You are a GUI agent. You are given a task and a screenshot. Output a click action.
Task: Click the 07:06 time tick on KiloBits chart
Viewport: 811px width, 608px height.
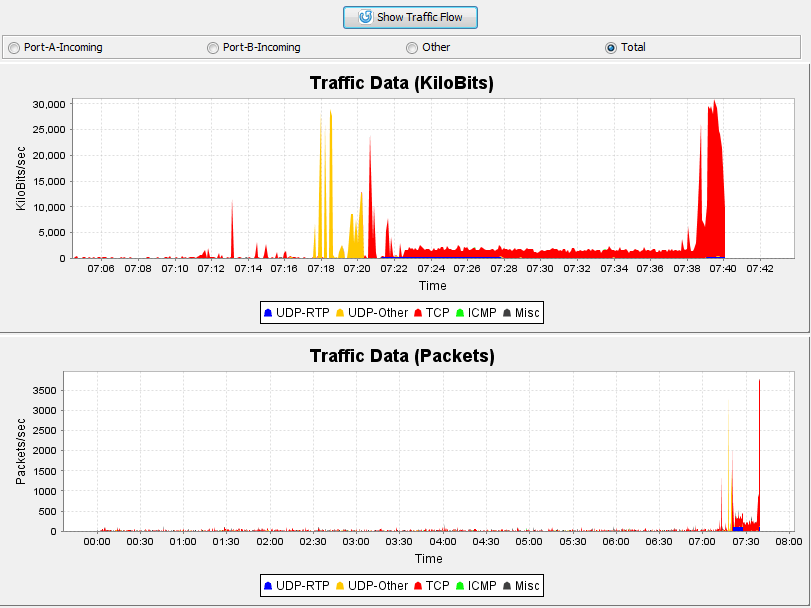(101, 269)
